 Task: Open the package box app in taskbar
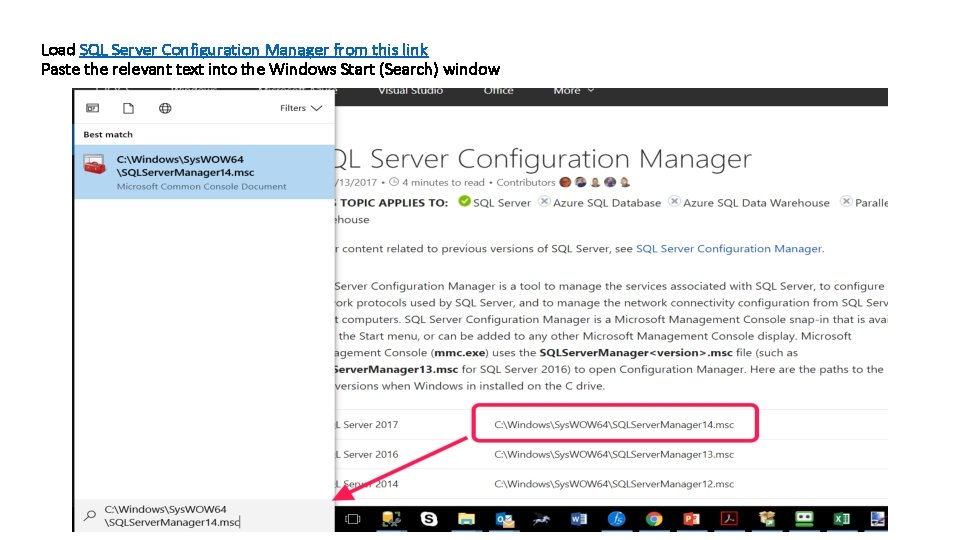767,519
